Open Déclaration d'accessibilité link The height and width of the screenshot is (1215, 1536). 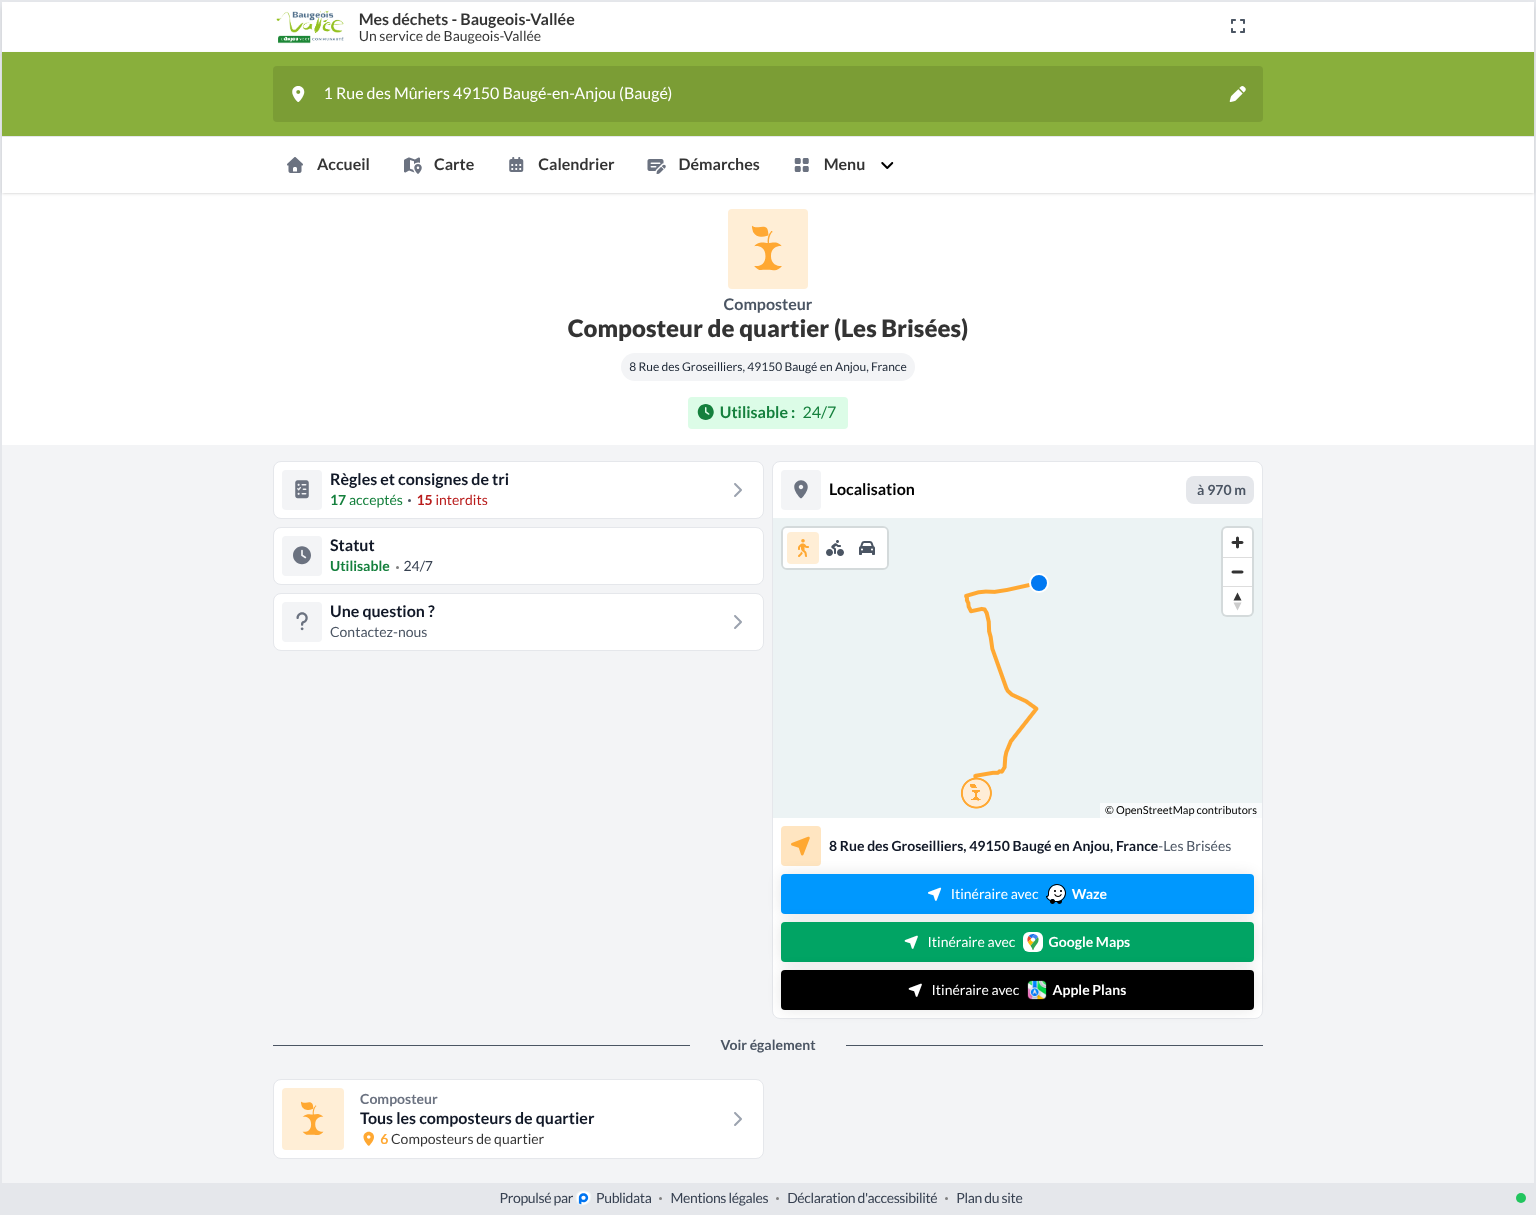click(862, 1198)
